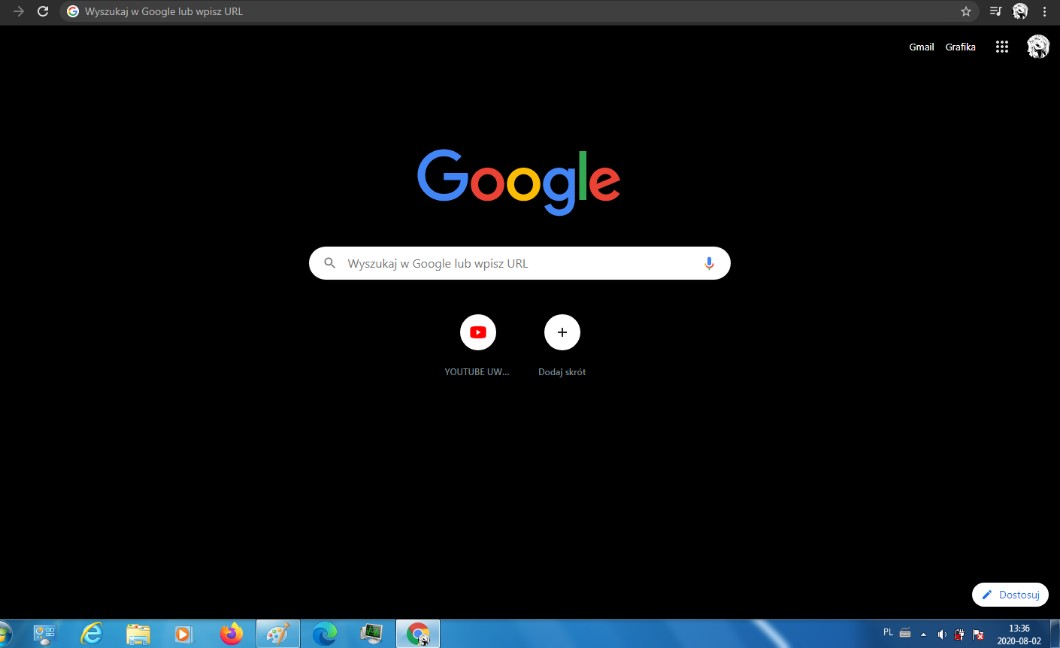Expand hidden system tray icons

[x=923, y=634]
